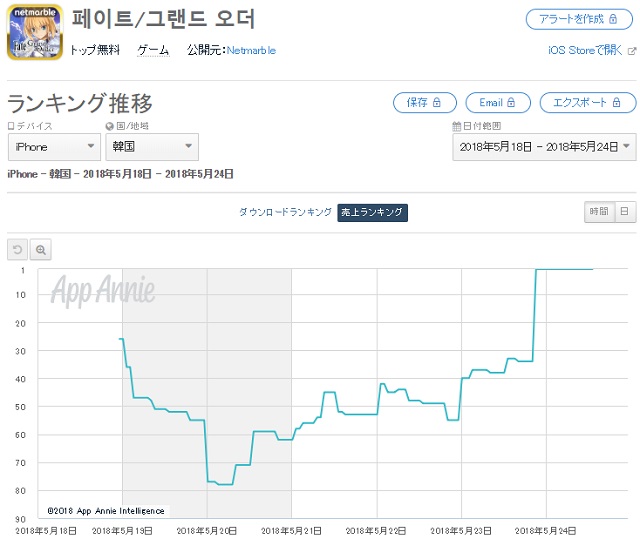Click the 2018年5月20日 axis label

point(207,531)
